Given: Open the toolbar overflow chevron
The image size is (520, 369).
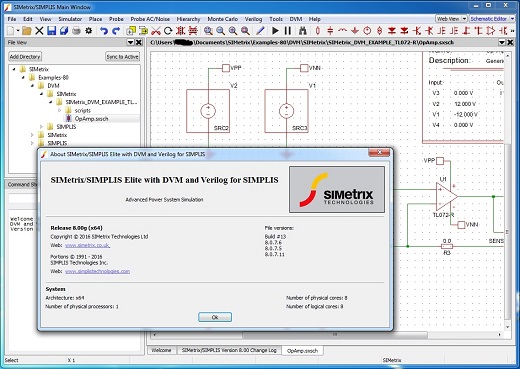Looking at the screenshot, I should tap(513, 31).
